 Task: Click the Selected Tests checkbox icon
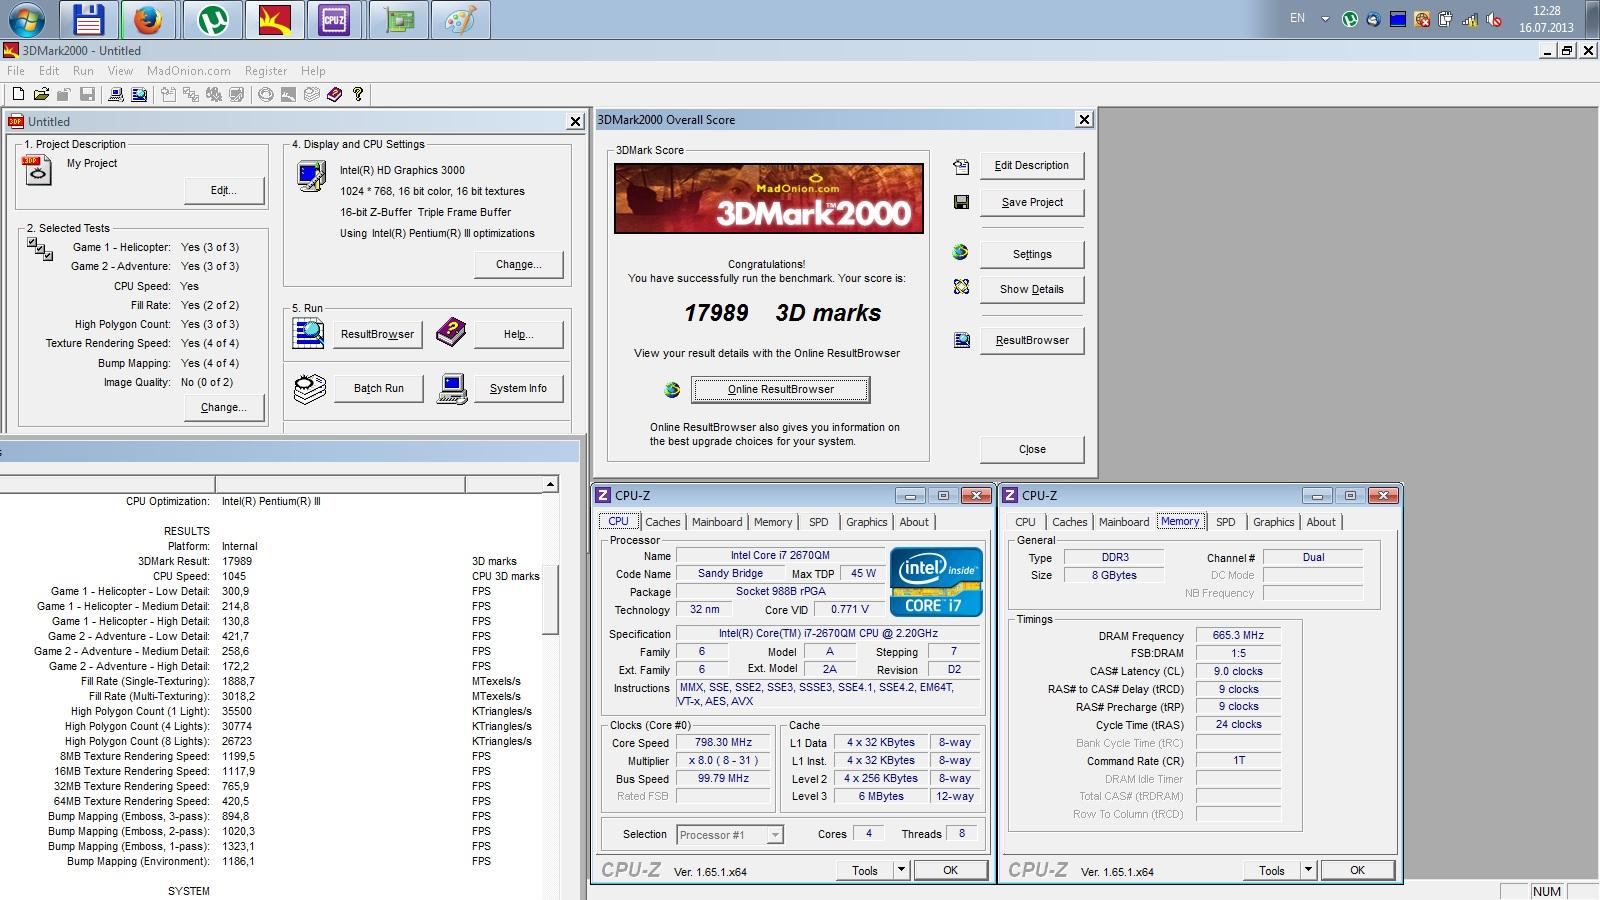(x=40, y=249)
